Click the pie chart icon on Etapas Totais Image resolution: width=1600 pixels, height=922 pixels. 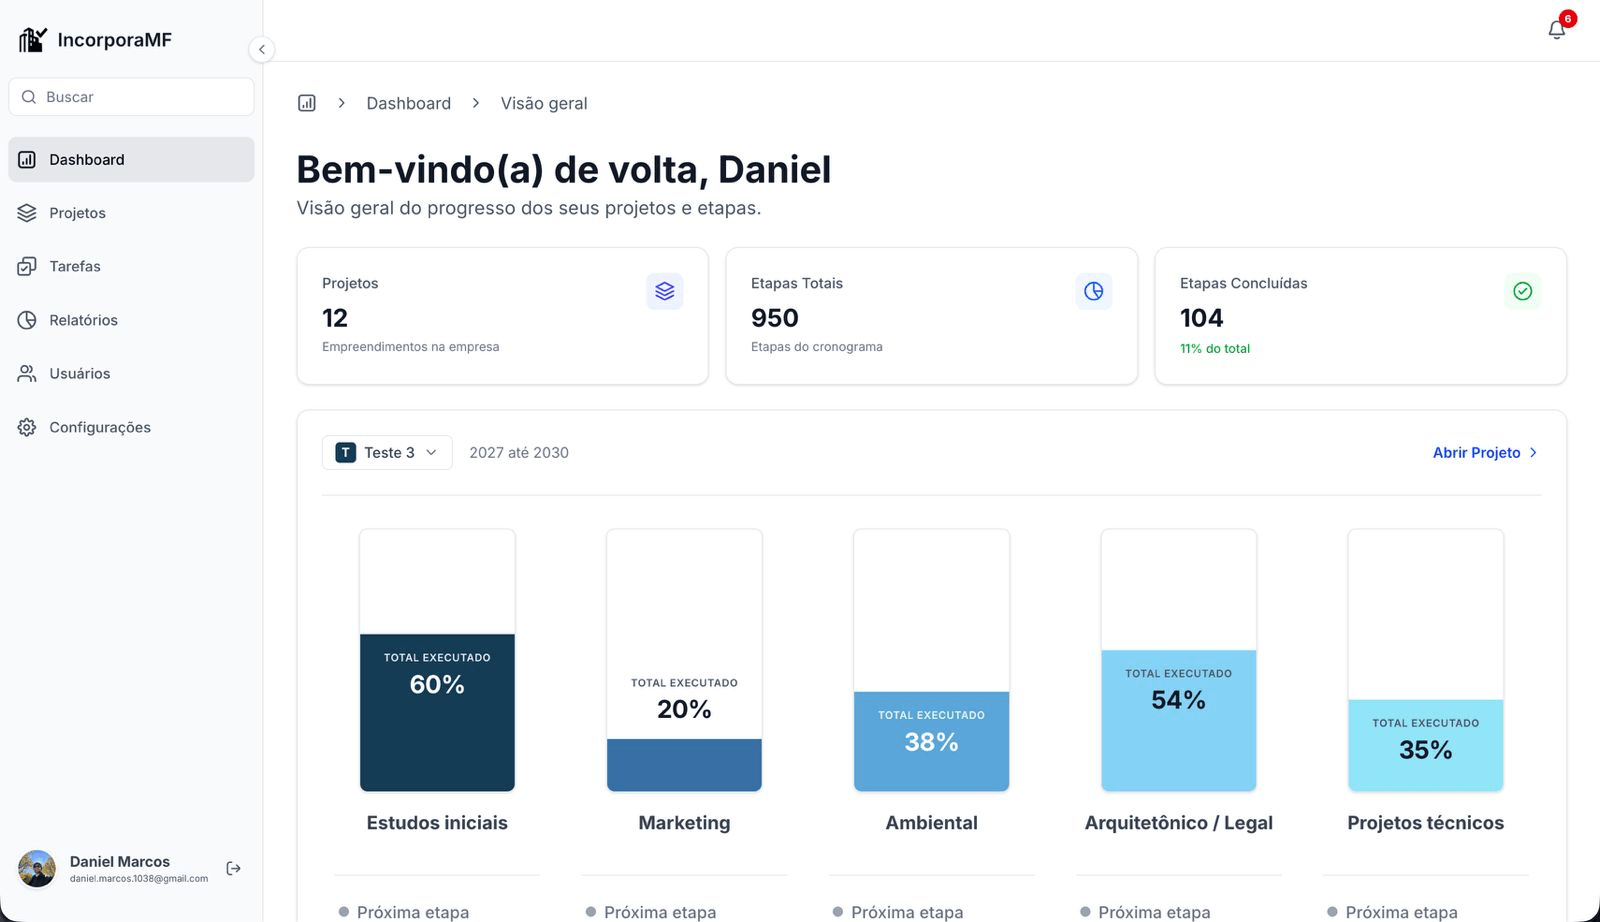click(1094, 291)
